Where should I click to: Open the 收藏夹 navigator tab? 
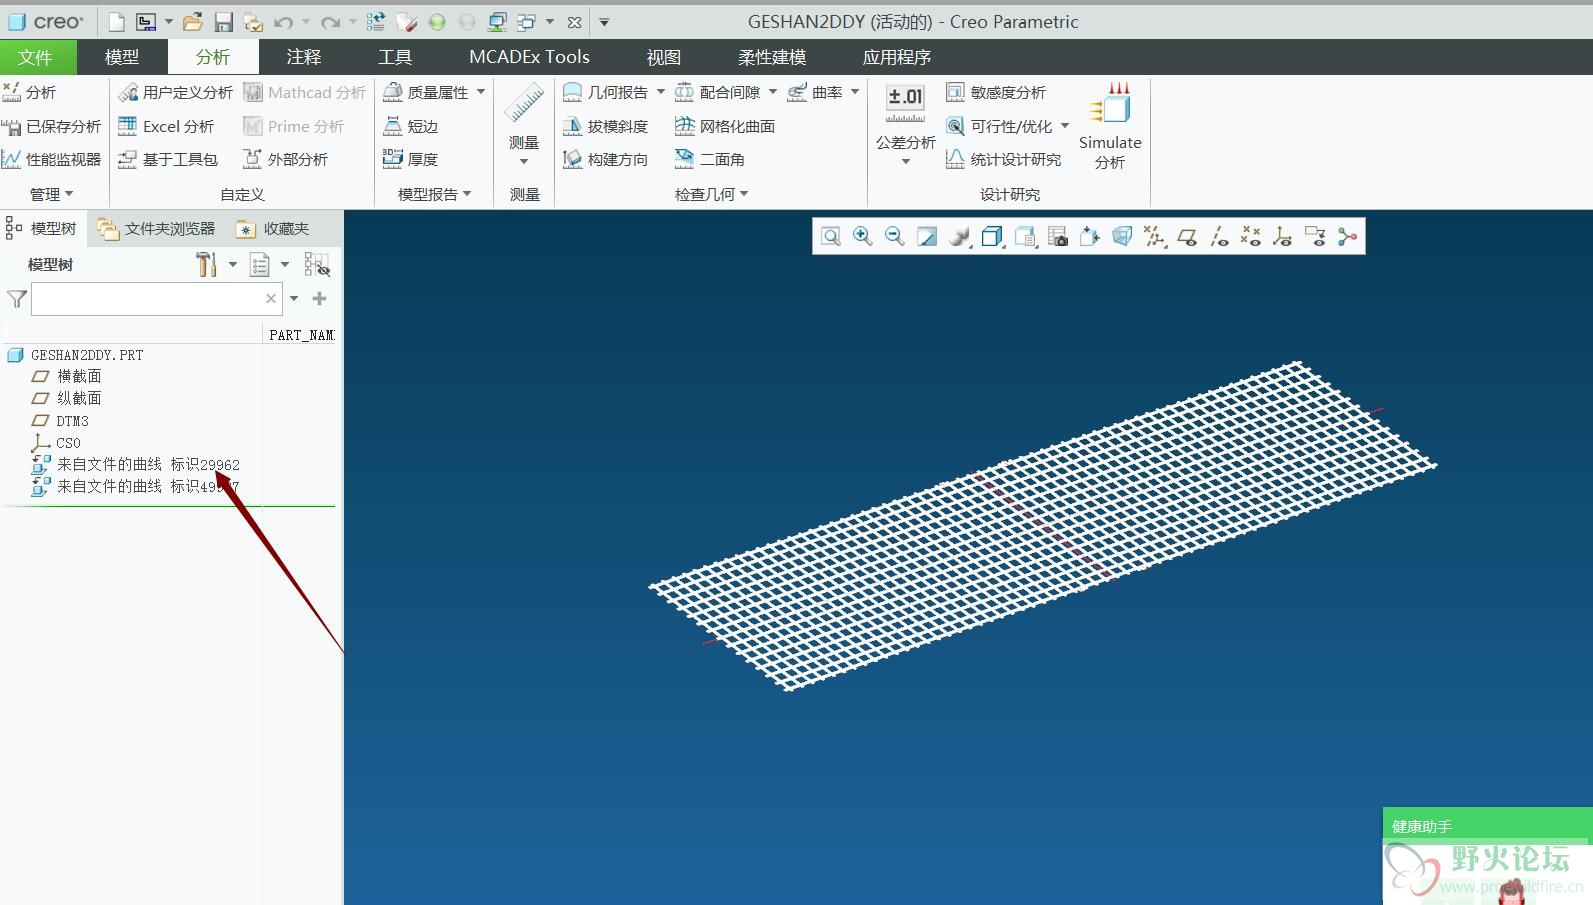click(x=273, y=229)
